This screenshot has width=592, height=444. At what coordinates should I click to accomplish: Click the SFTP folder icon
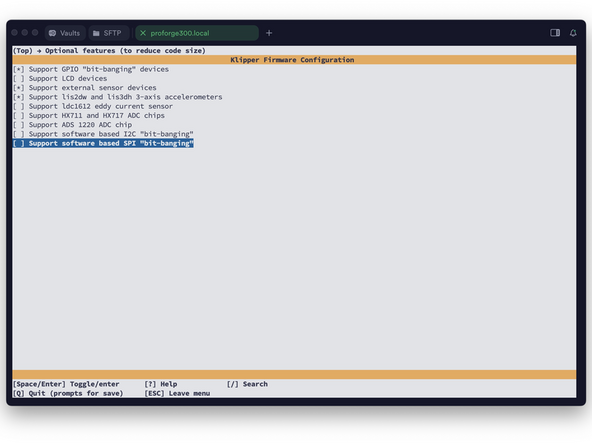click(x=96, y=33)
